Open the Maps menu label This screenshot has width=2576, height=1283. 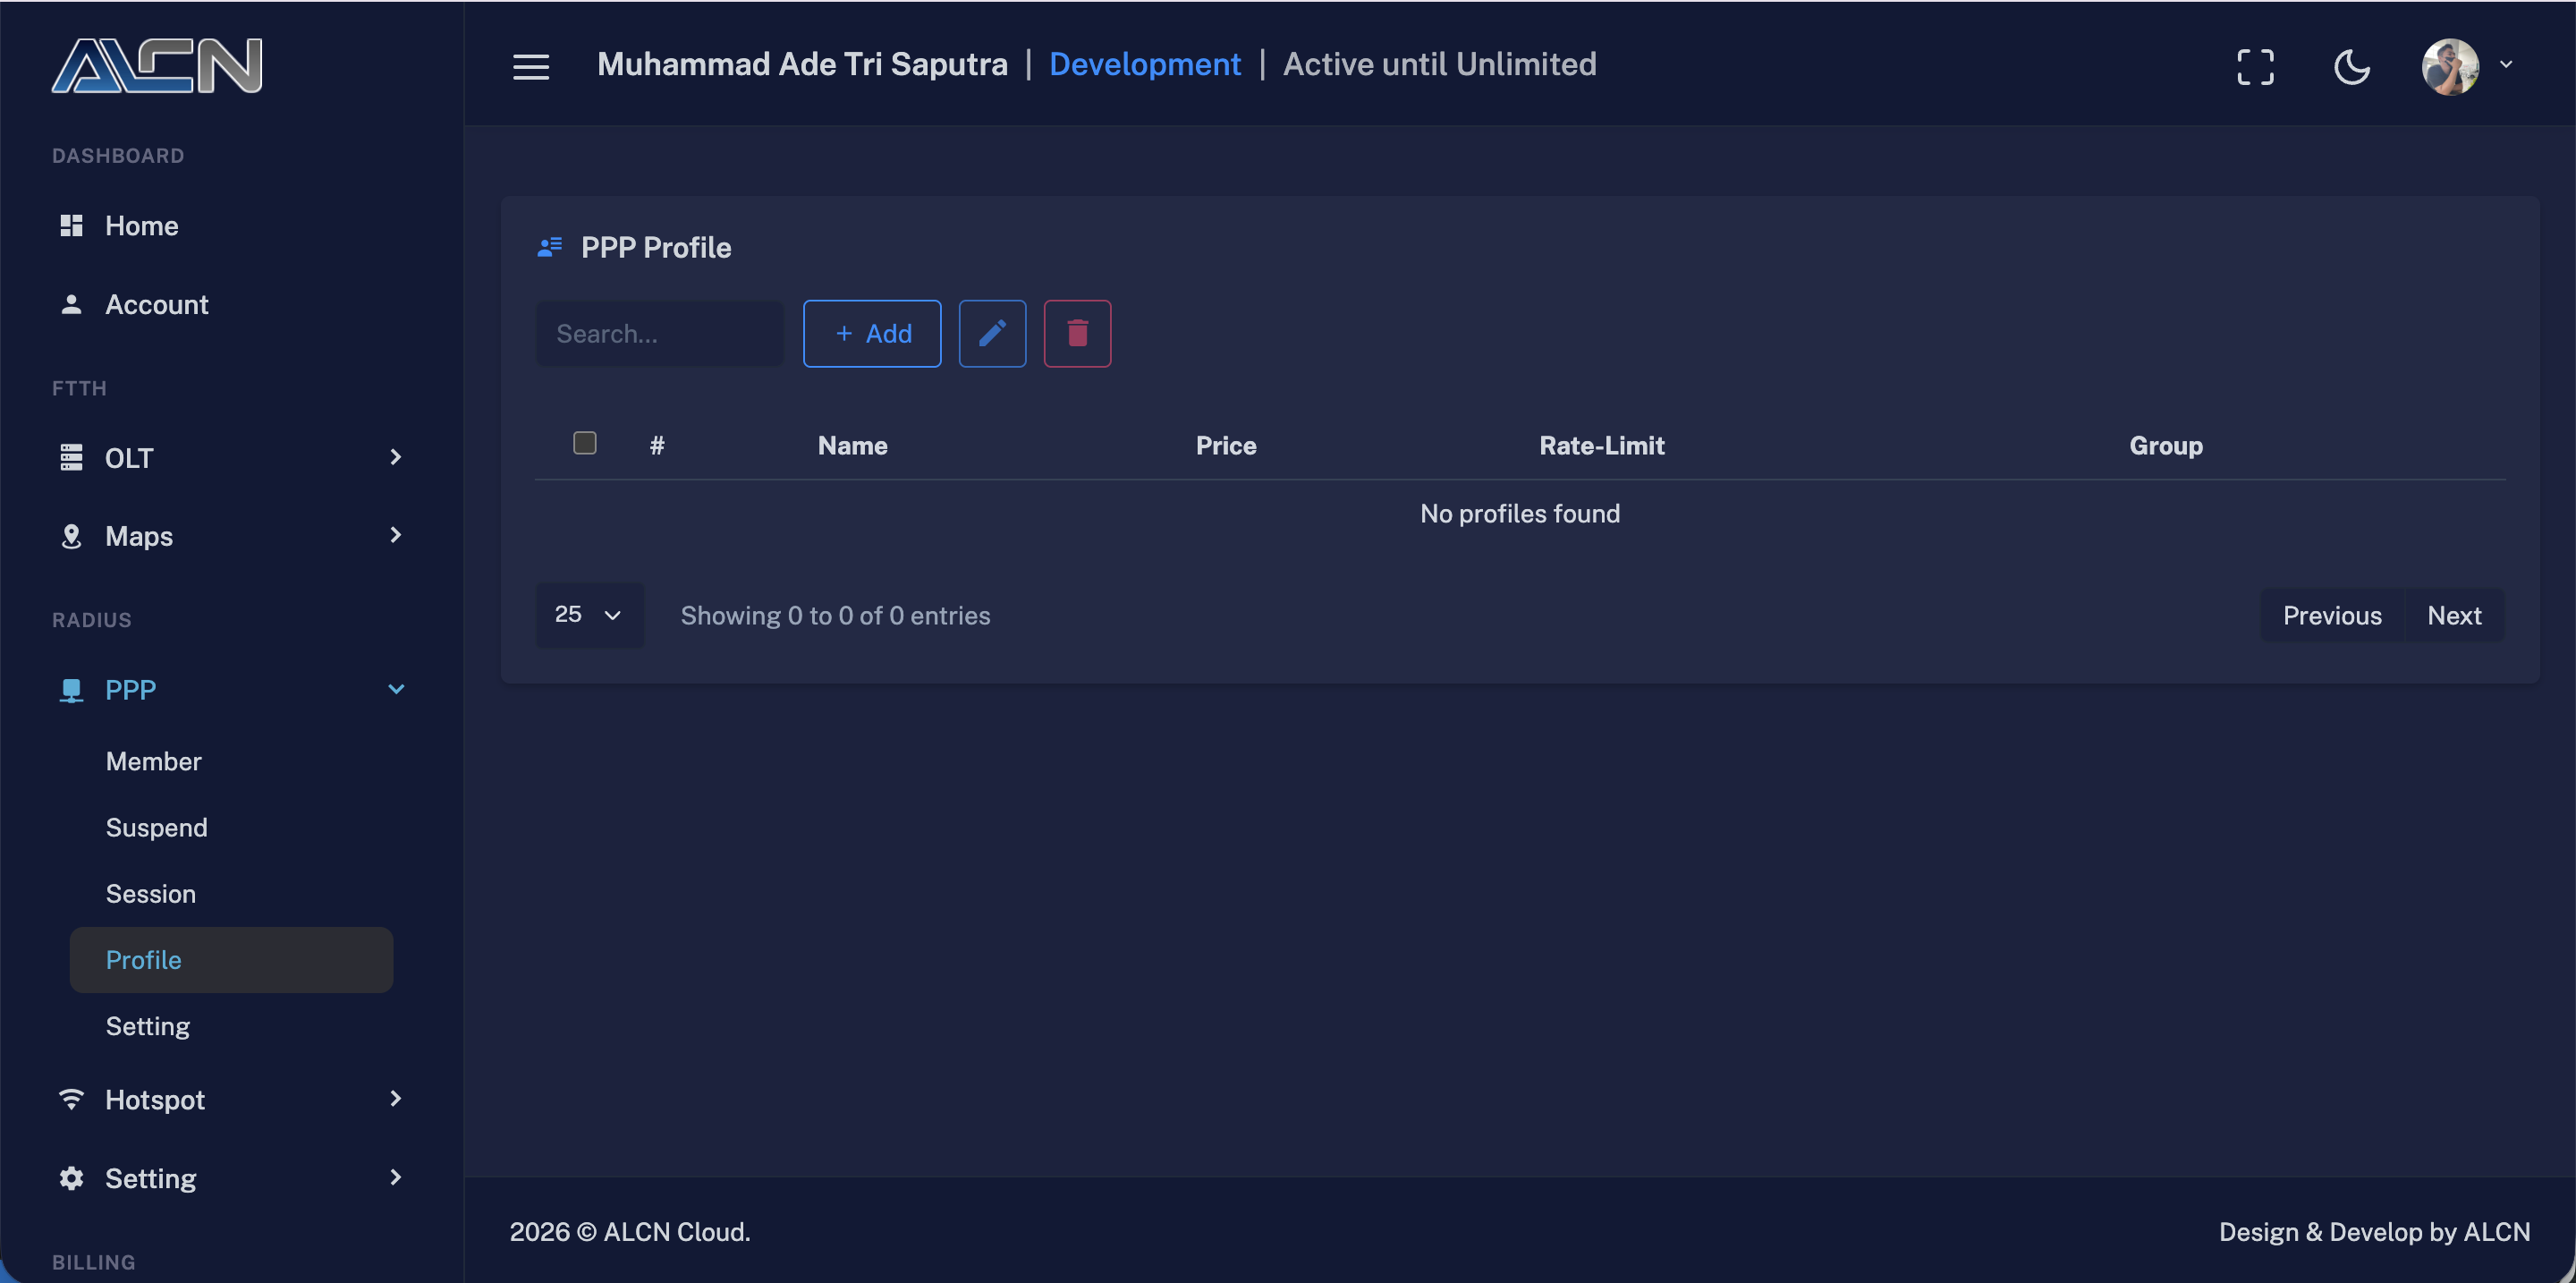[x=139, y=536]
